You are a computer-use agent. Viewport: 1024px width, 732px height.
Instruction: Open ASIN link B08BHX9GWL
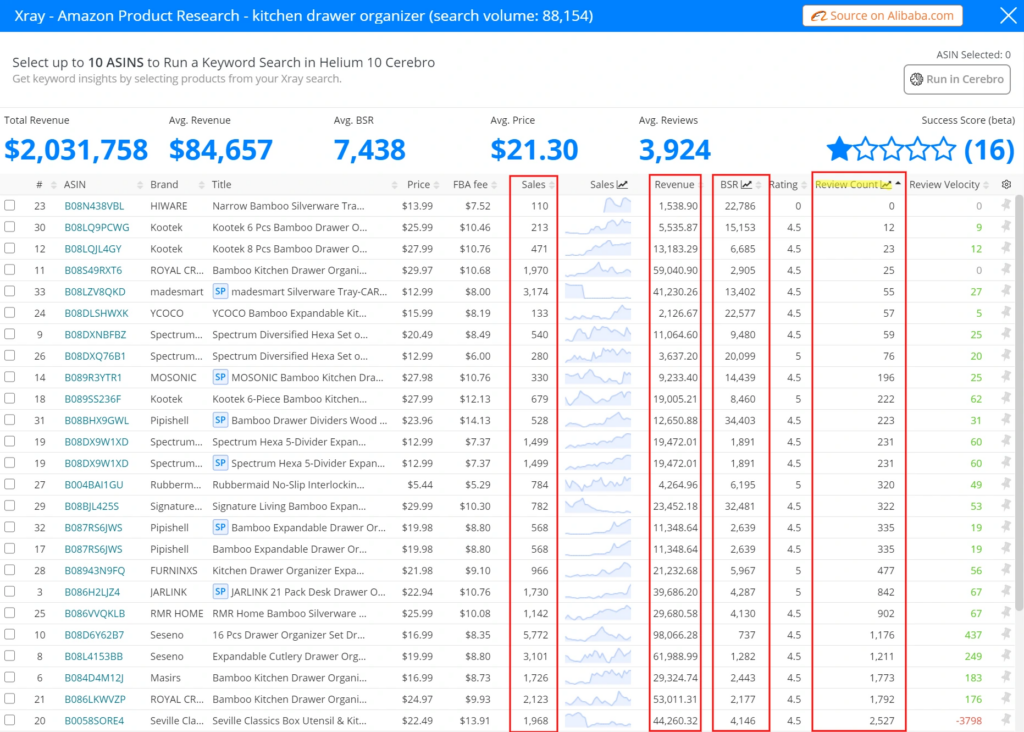pos(96,420)
